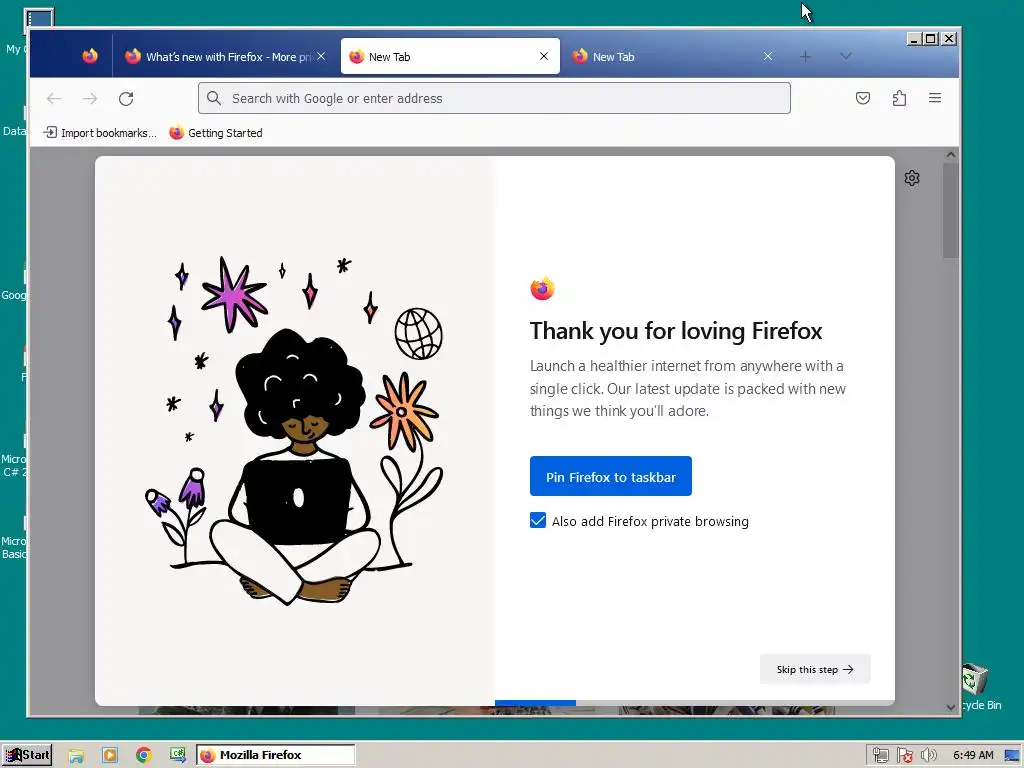Switch to the second New Tab tab

(673, 57)
